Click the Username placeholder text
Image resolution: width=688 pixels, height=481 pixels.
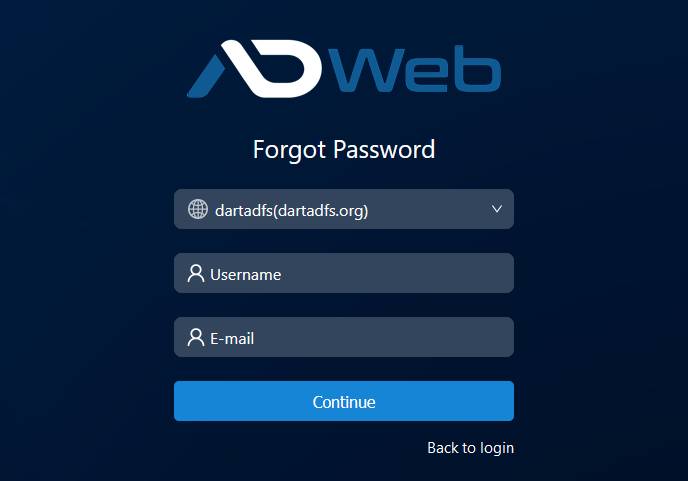246,275
